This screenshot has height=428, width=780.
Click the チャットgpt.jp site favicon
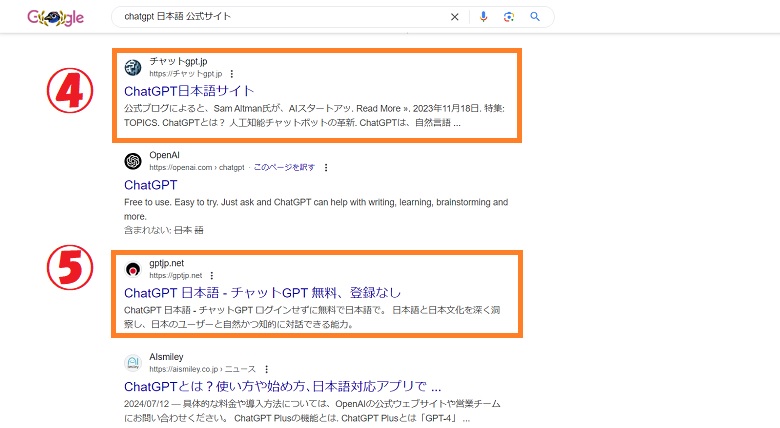pyautogui.click(x=133, y=67)
